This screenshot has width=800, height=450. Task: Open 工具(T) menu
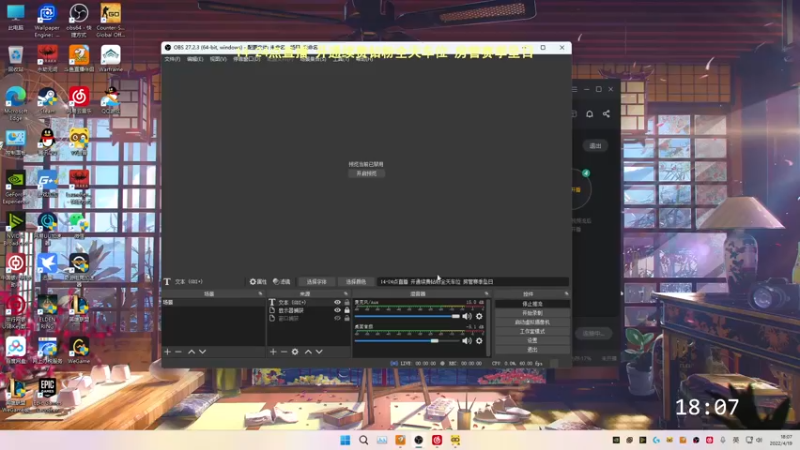(341, 59)
